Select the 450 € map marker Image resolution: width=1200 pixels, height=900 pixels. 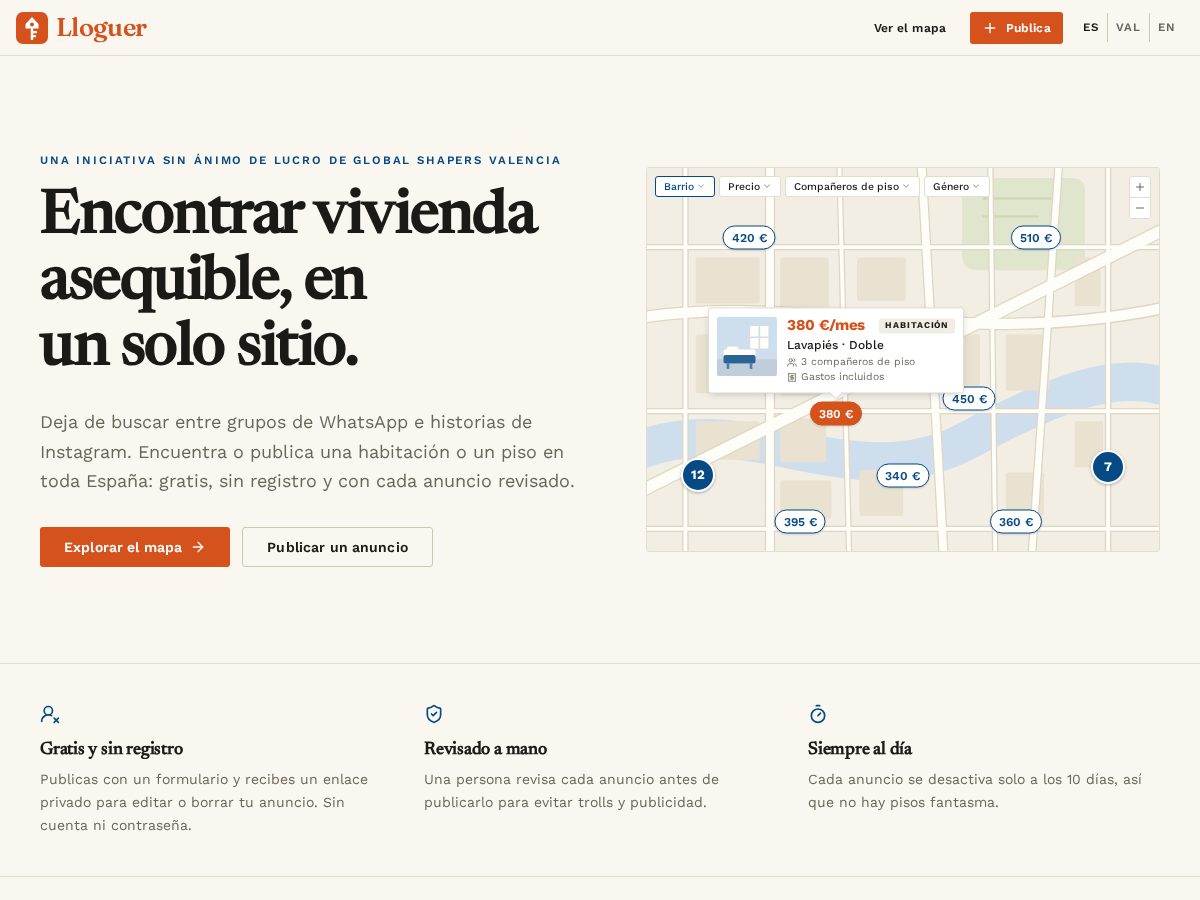969,399
